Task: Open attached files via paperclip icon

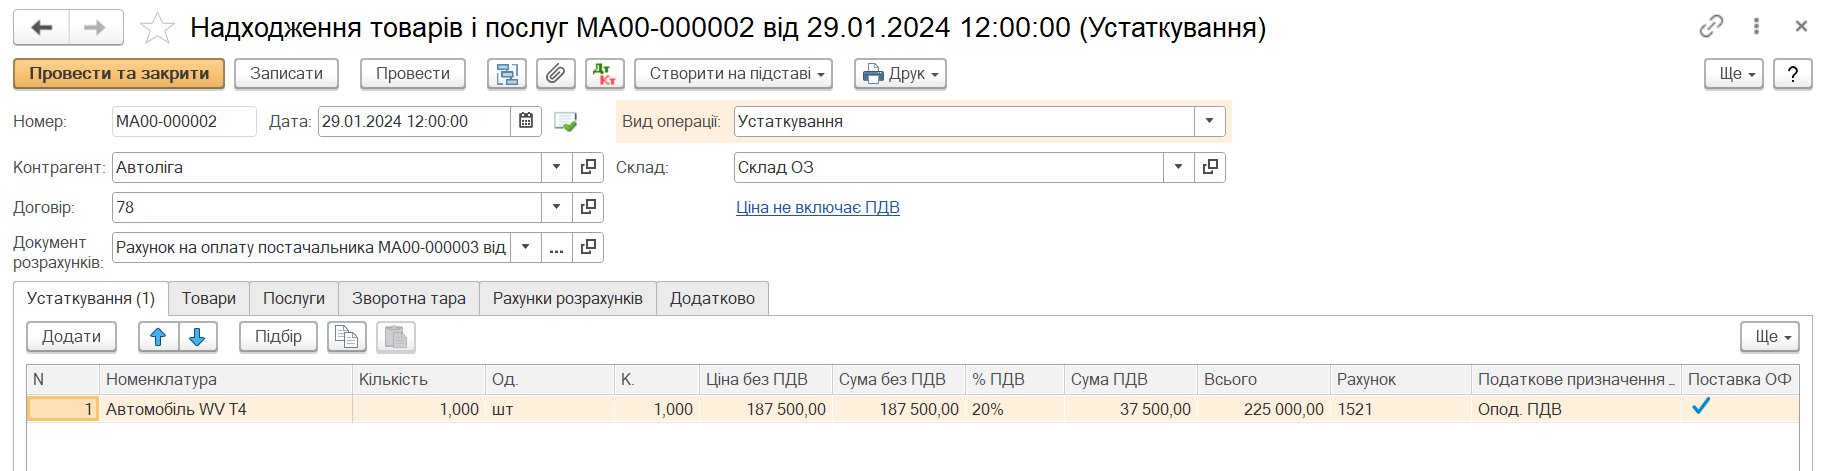Action: (x=555, y=74)
